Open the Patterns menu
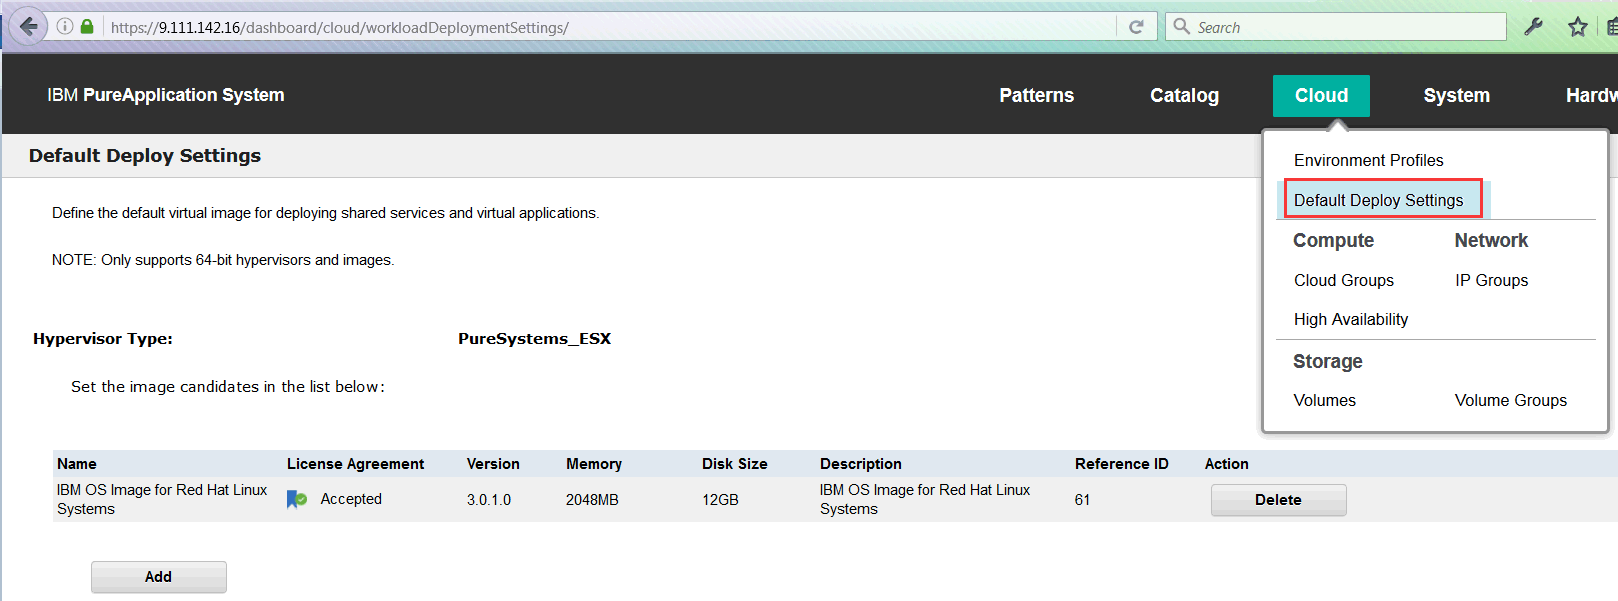 pyautogui.click(x=1036, y=95)
